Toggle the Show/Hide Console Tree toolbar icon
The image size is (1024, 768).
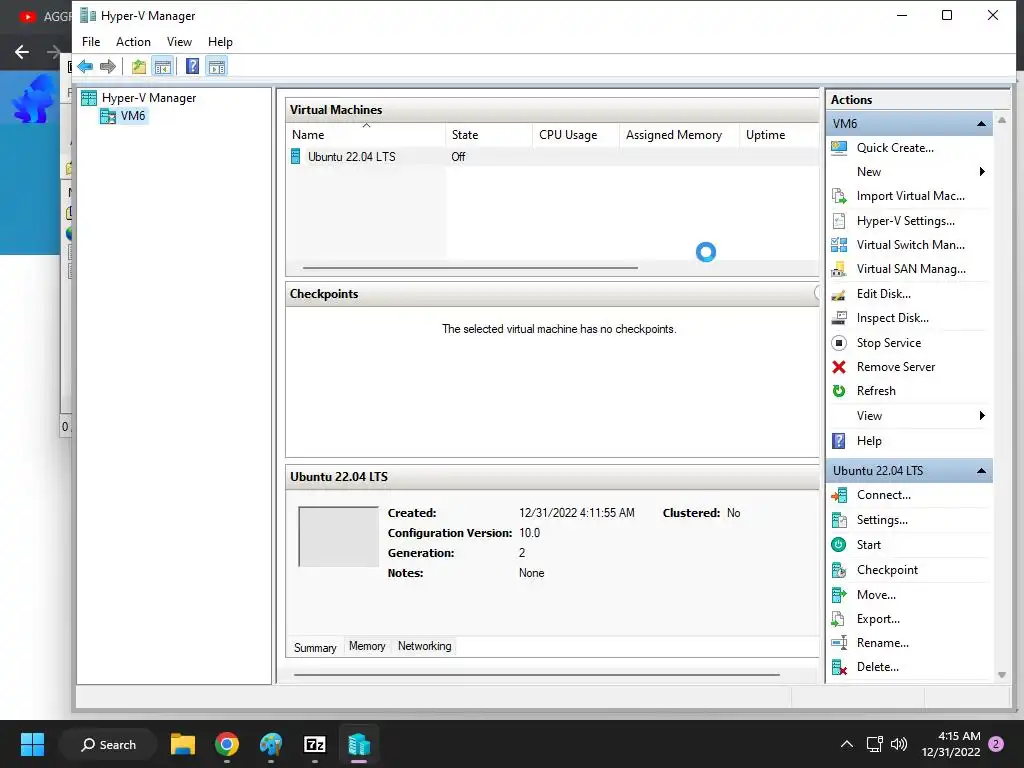(163, 66)
